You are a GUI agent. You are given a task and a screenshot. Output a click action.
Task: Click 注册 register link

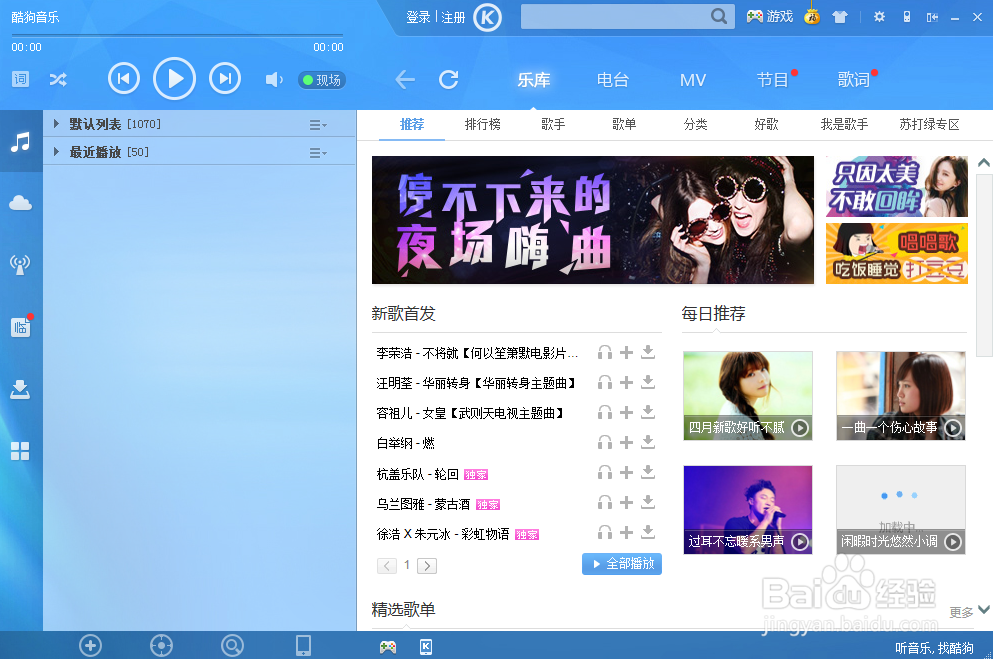pyautogui.click(x=453, y=17)
